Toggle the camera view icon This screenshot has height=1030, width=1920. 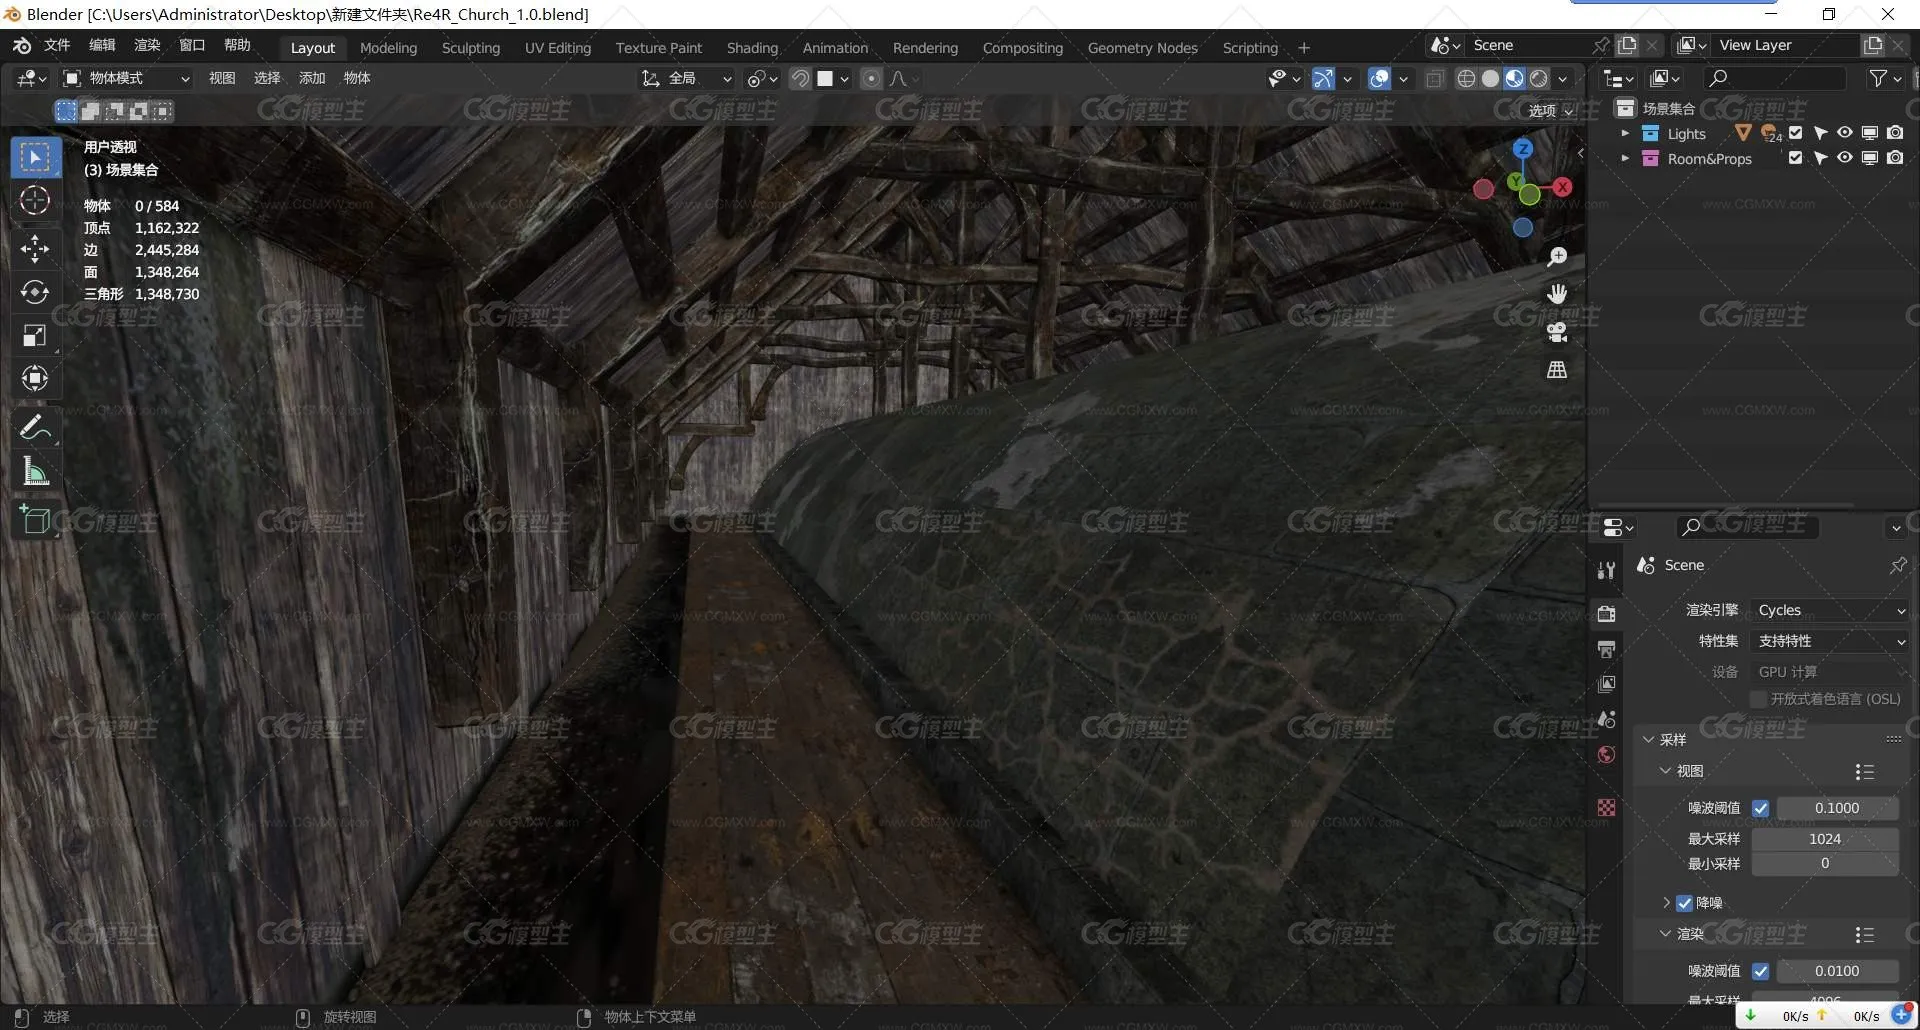[x=1557, y=332]
